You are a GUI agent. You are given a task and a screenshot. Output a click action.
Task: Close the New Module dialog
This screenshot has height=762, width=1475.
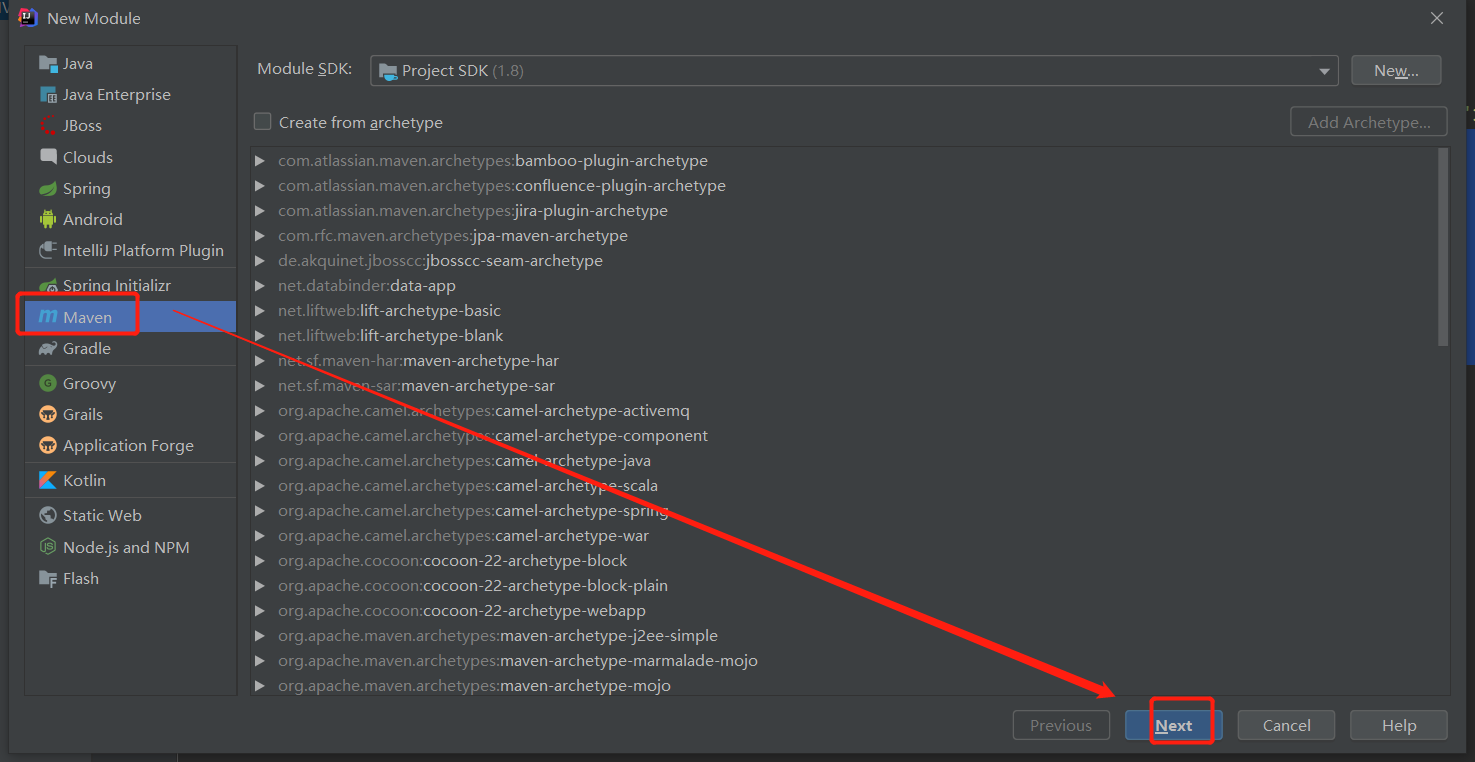click(1437, 18)
